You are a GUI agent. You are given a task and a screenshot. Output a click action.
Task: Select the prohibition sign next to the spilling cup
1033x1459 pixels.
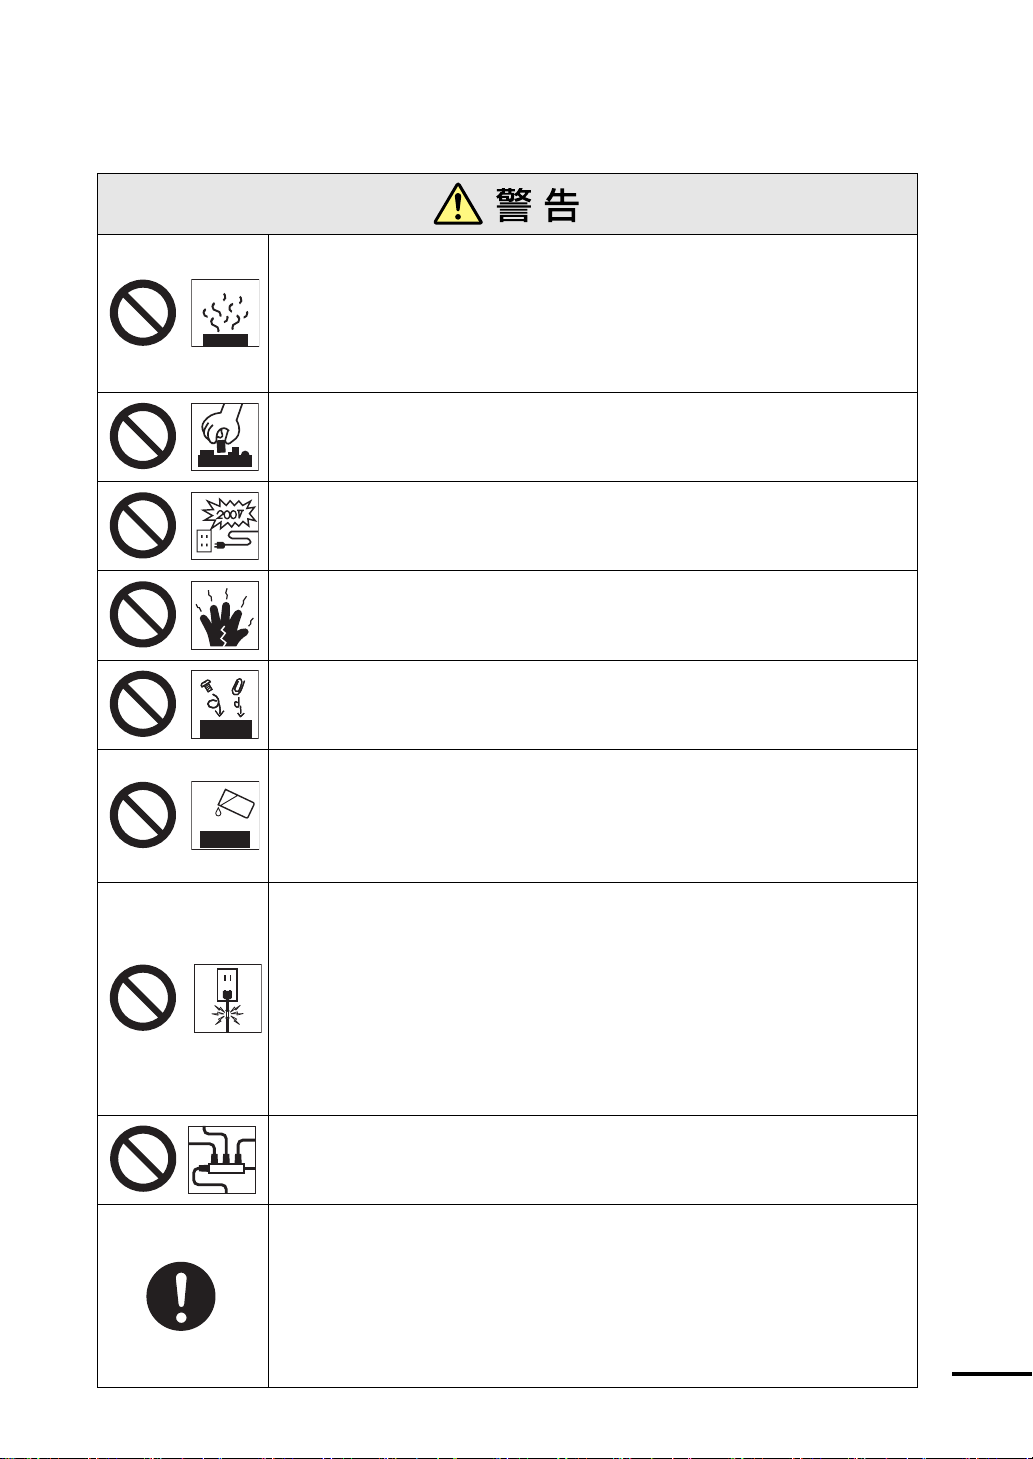[x=143, y=815]
